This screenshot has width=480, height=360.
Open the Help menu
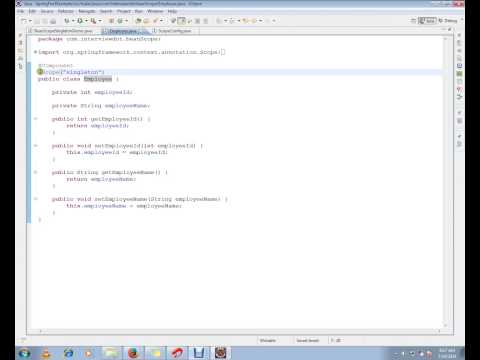[172, 11]
